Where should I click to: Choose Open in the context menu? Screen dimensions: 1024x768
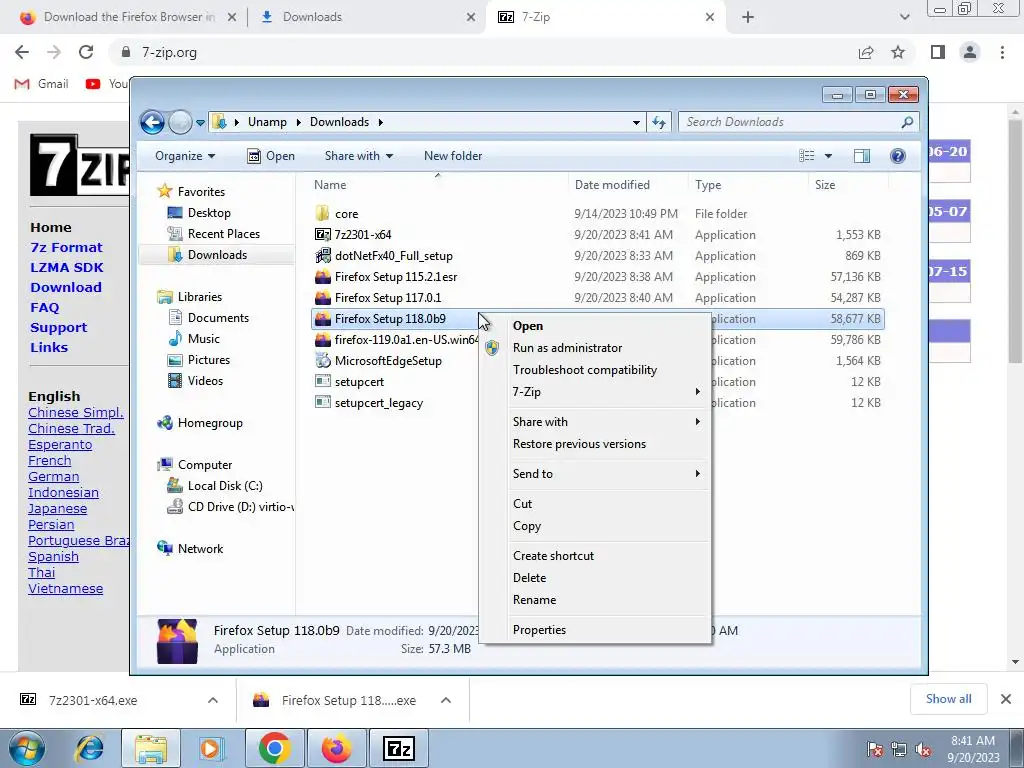click(x=607, y=326)
